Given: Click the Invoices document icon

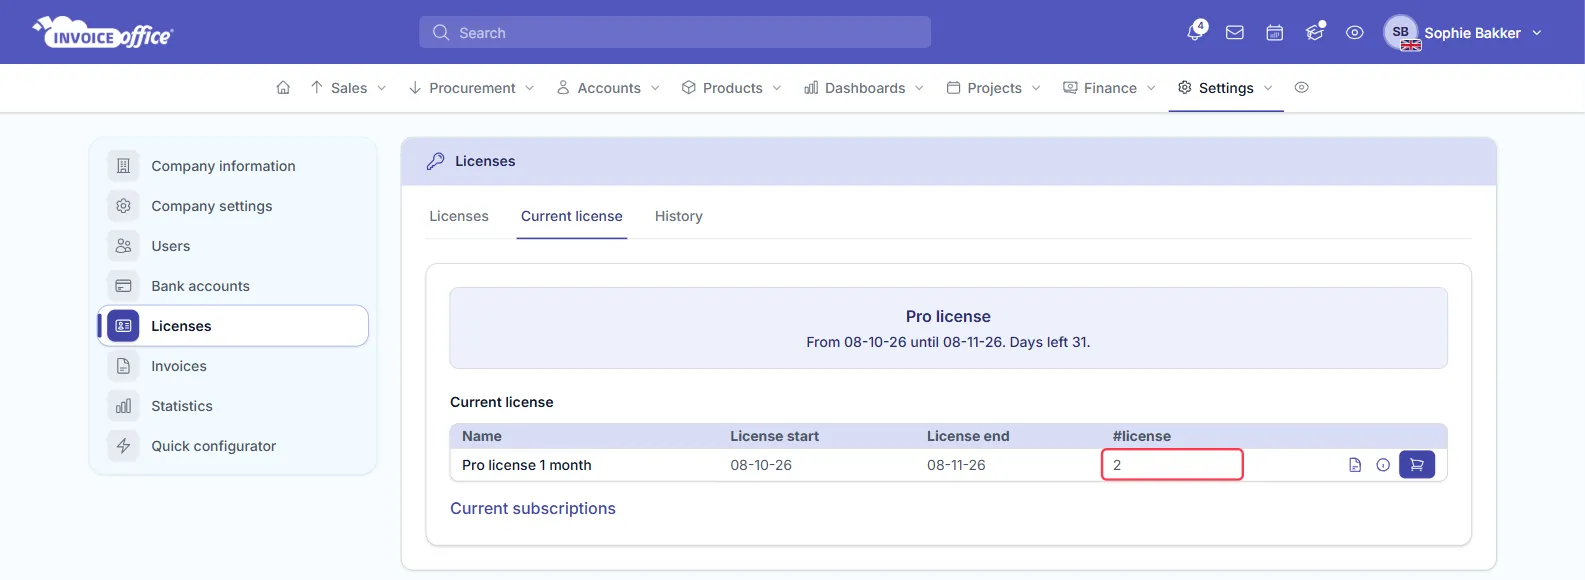Looking at the screenshot, I should click(124, 366).
